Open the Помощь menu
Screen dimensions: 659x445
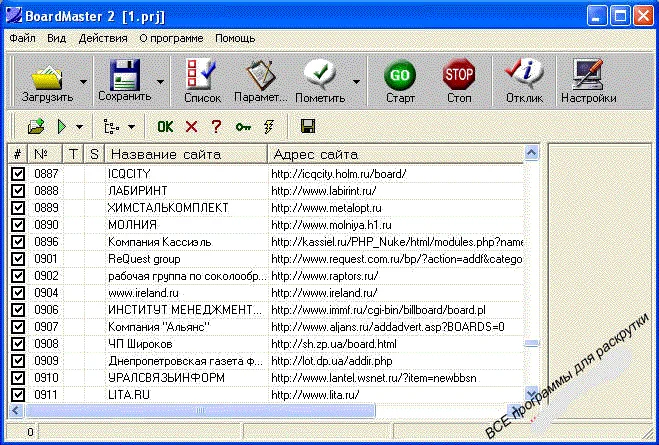point(235,38)
